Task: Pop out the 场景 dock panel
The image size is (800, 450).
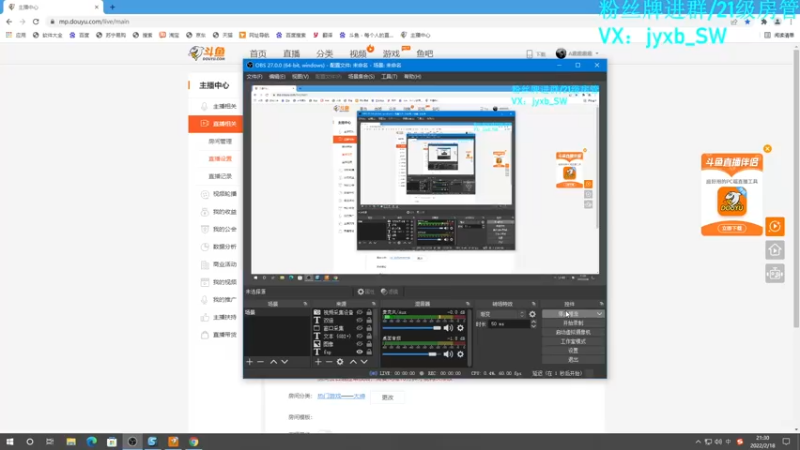Action: [x=305, y=304]
